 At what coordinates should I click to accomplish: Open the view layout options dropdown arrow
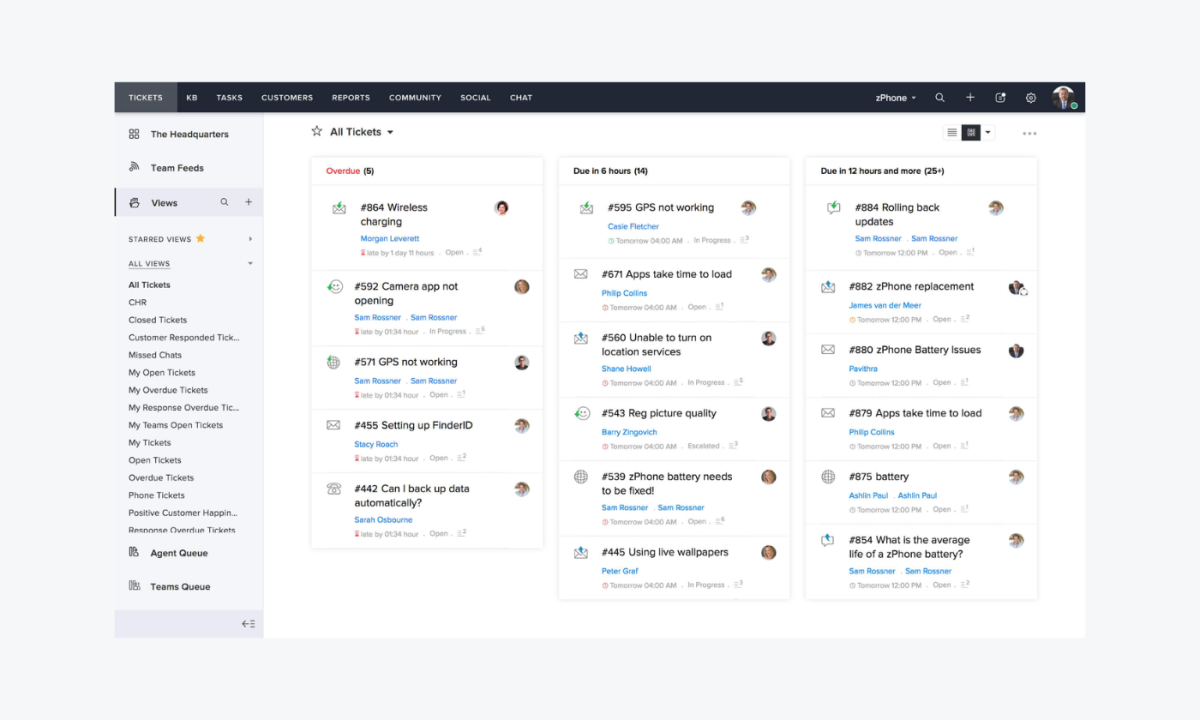(988, 132)
